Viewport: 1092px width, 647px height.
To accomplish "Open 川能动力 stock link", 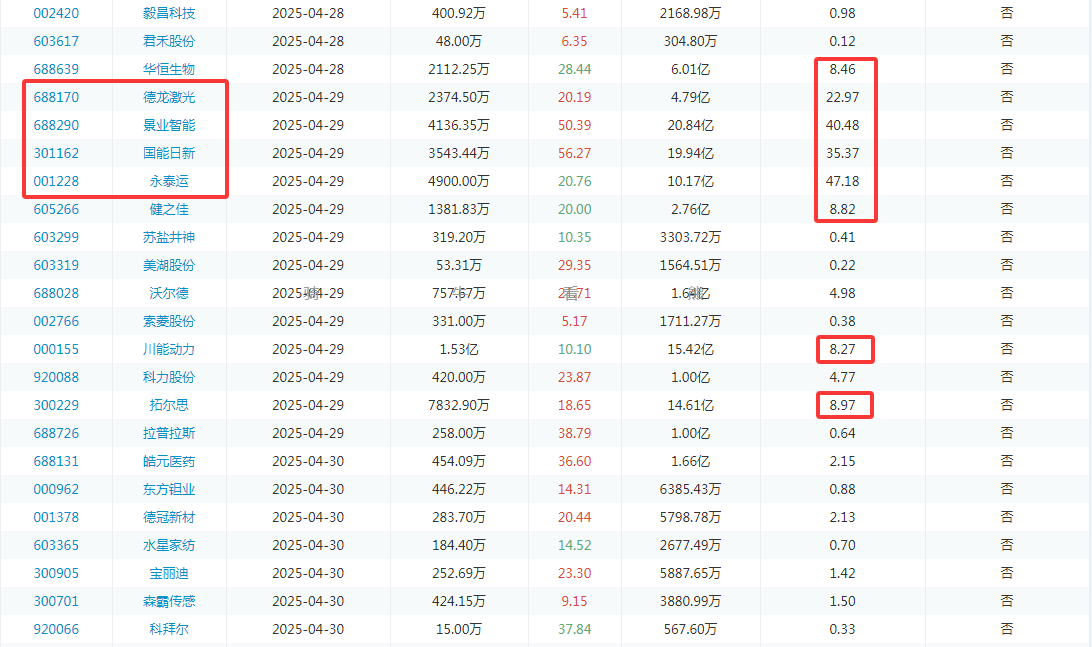I will point(169,349).
